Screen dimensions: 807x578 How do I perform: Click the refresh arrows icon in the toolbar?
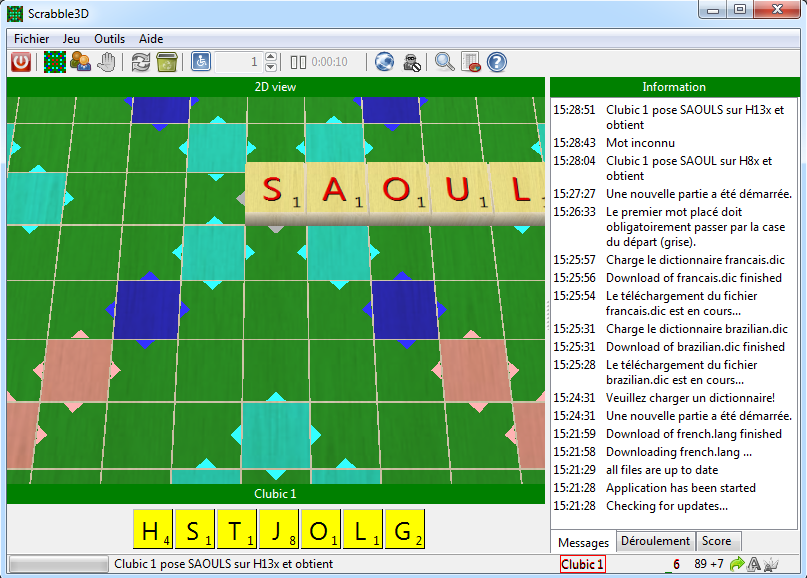coord(141,62)
